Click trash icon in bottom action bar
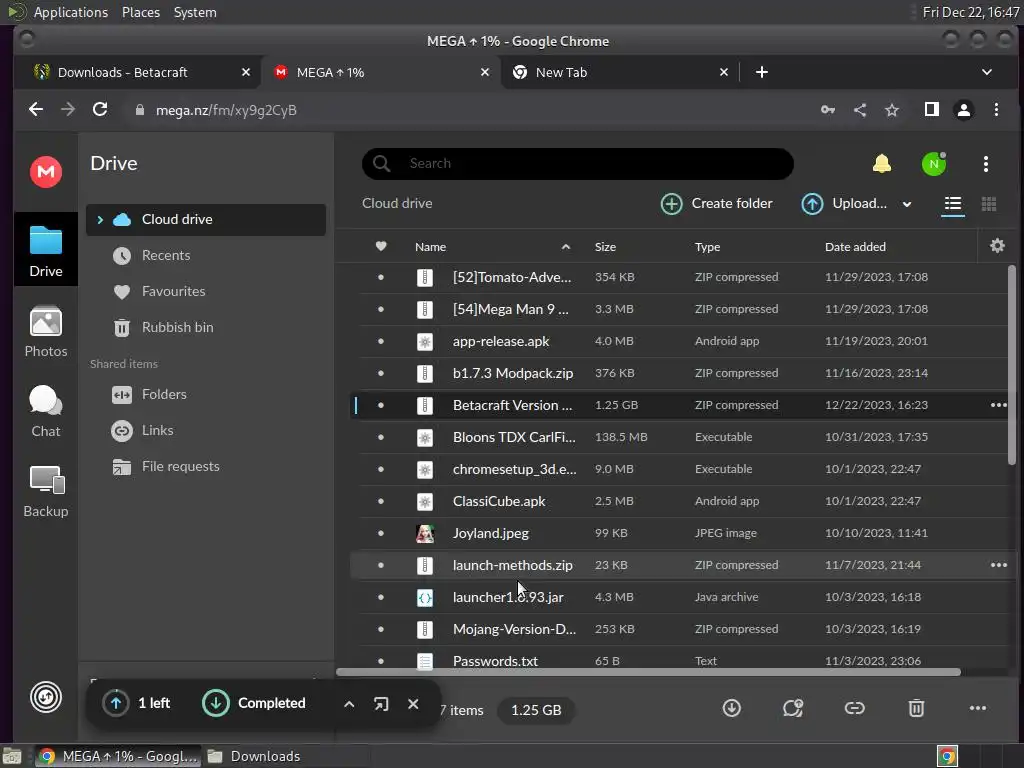This screenshot has width=1024, height=768. [916, 708]
